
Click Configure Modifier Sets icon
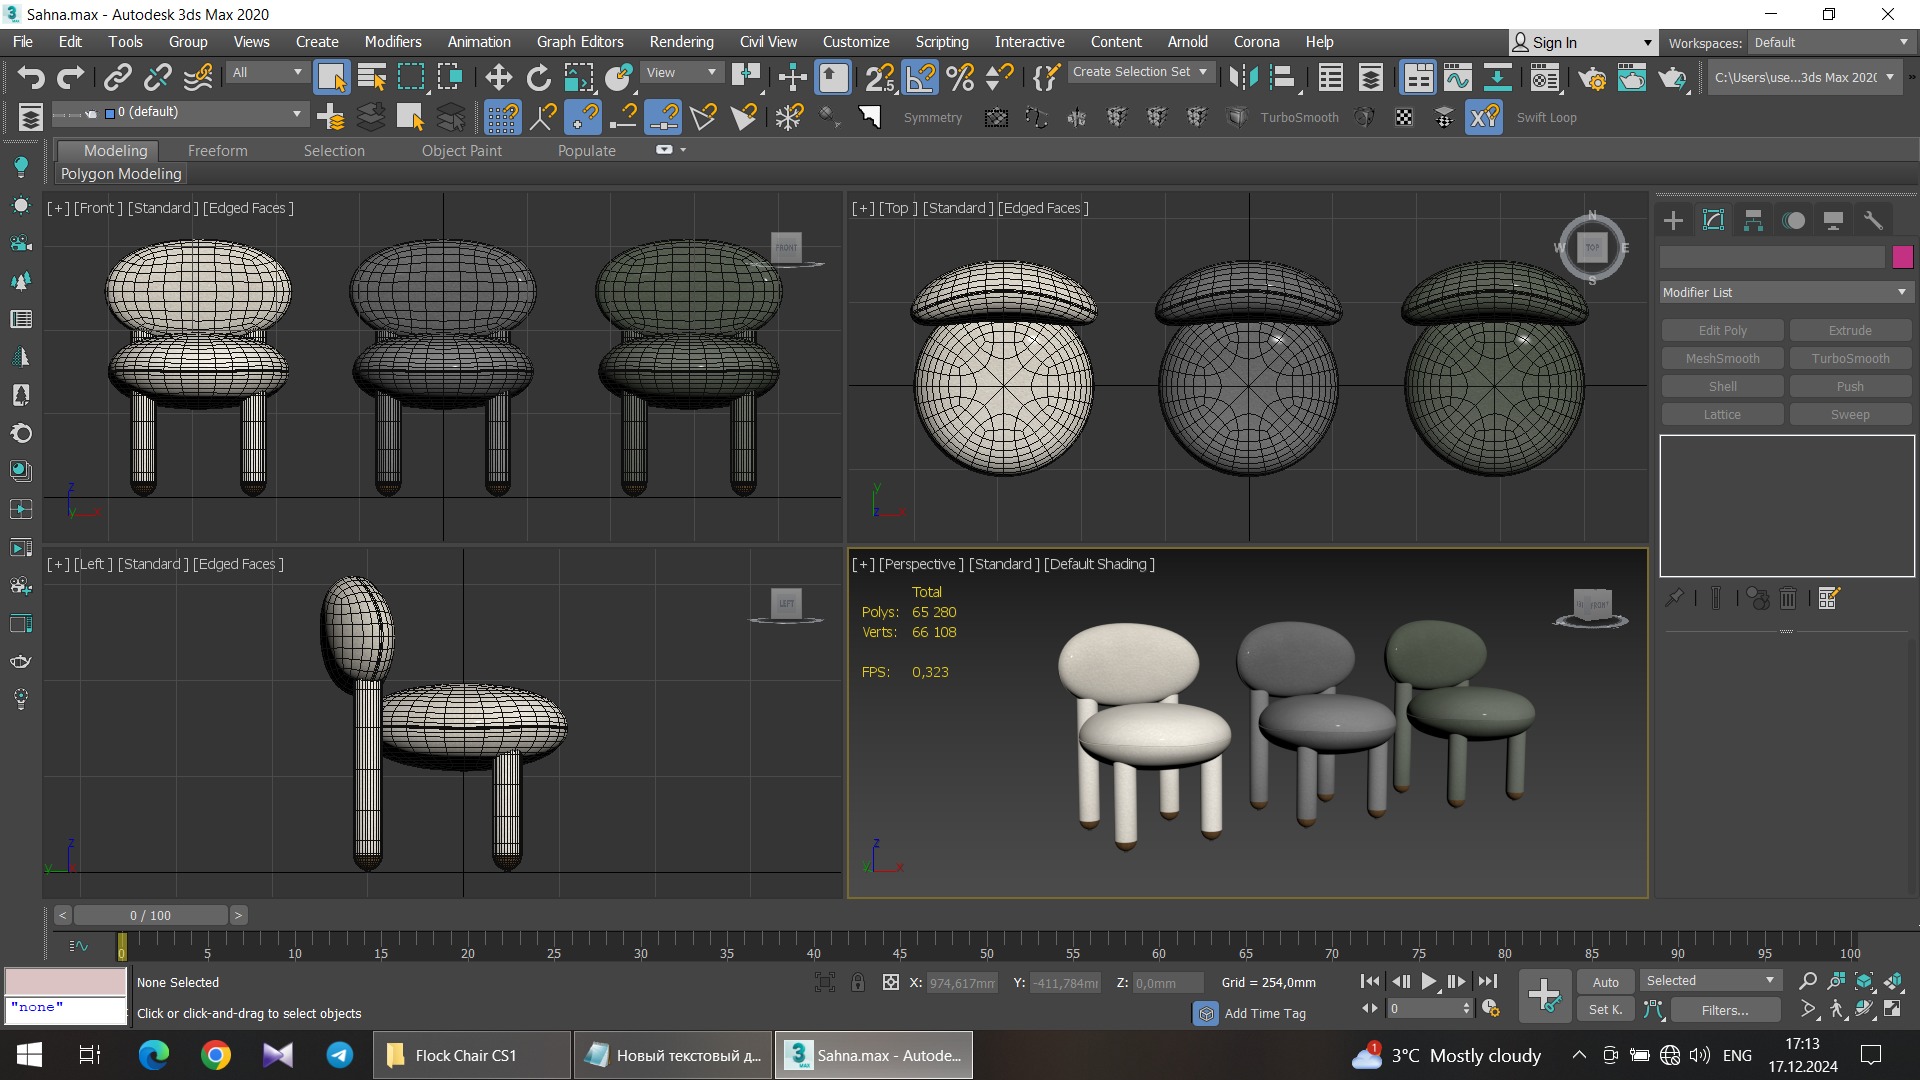pyautogui.click(x=1829, y=598)
